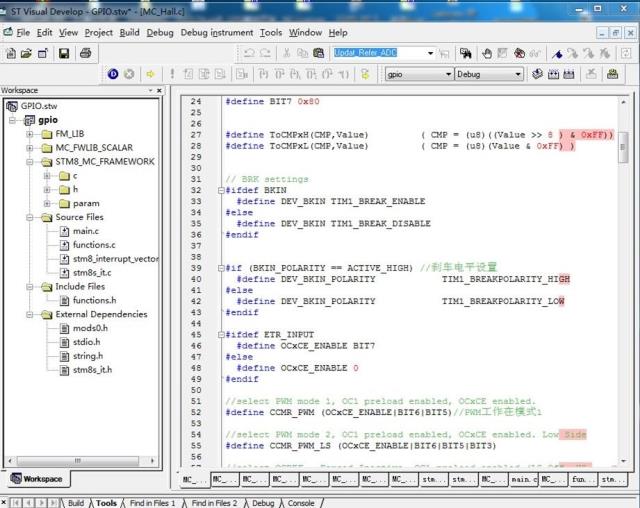Collapse the External Dependencies folder
Image resolution: width=640 pixels, height=508 pixels.
point(29,314)
